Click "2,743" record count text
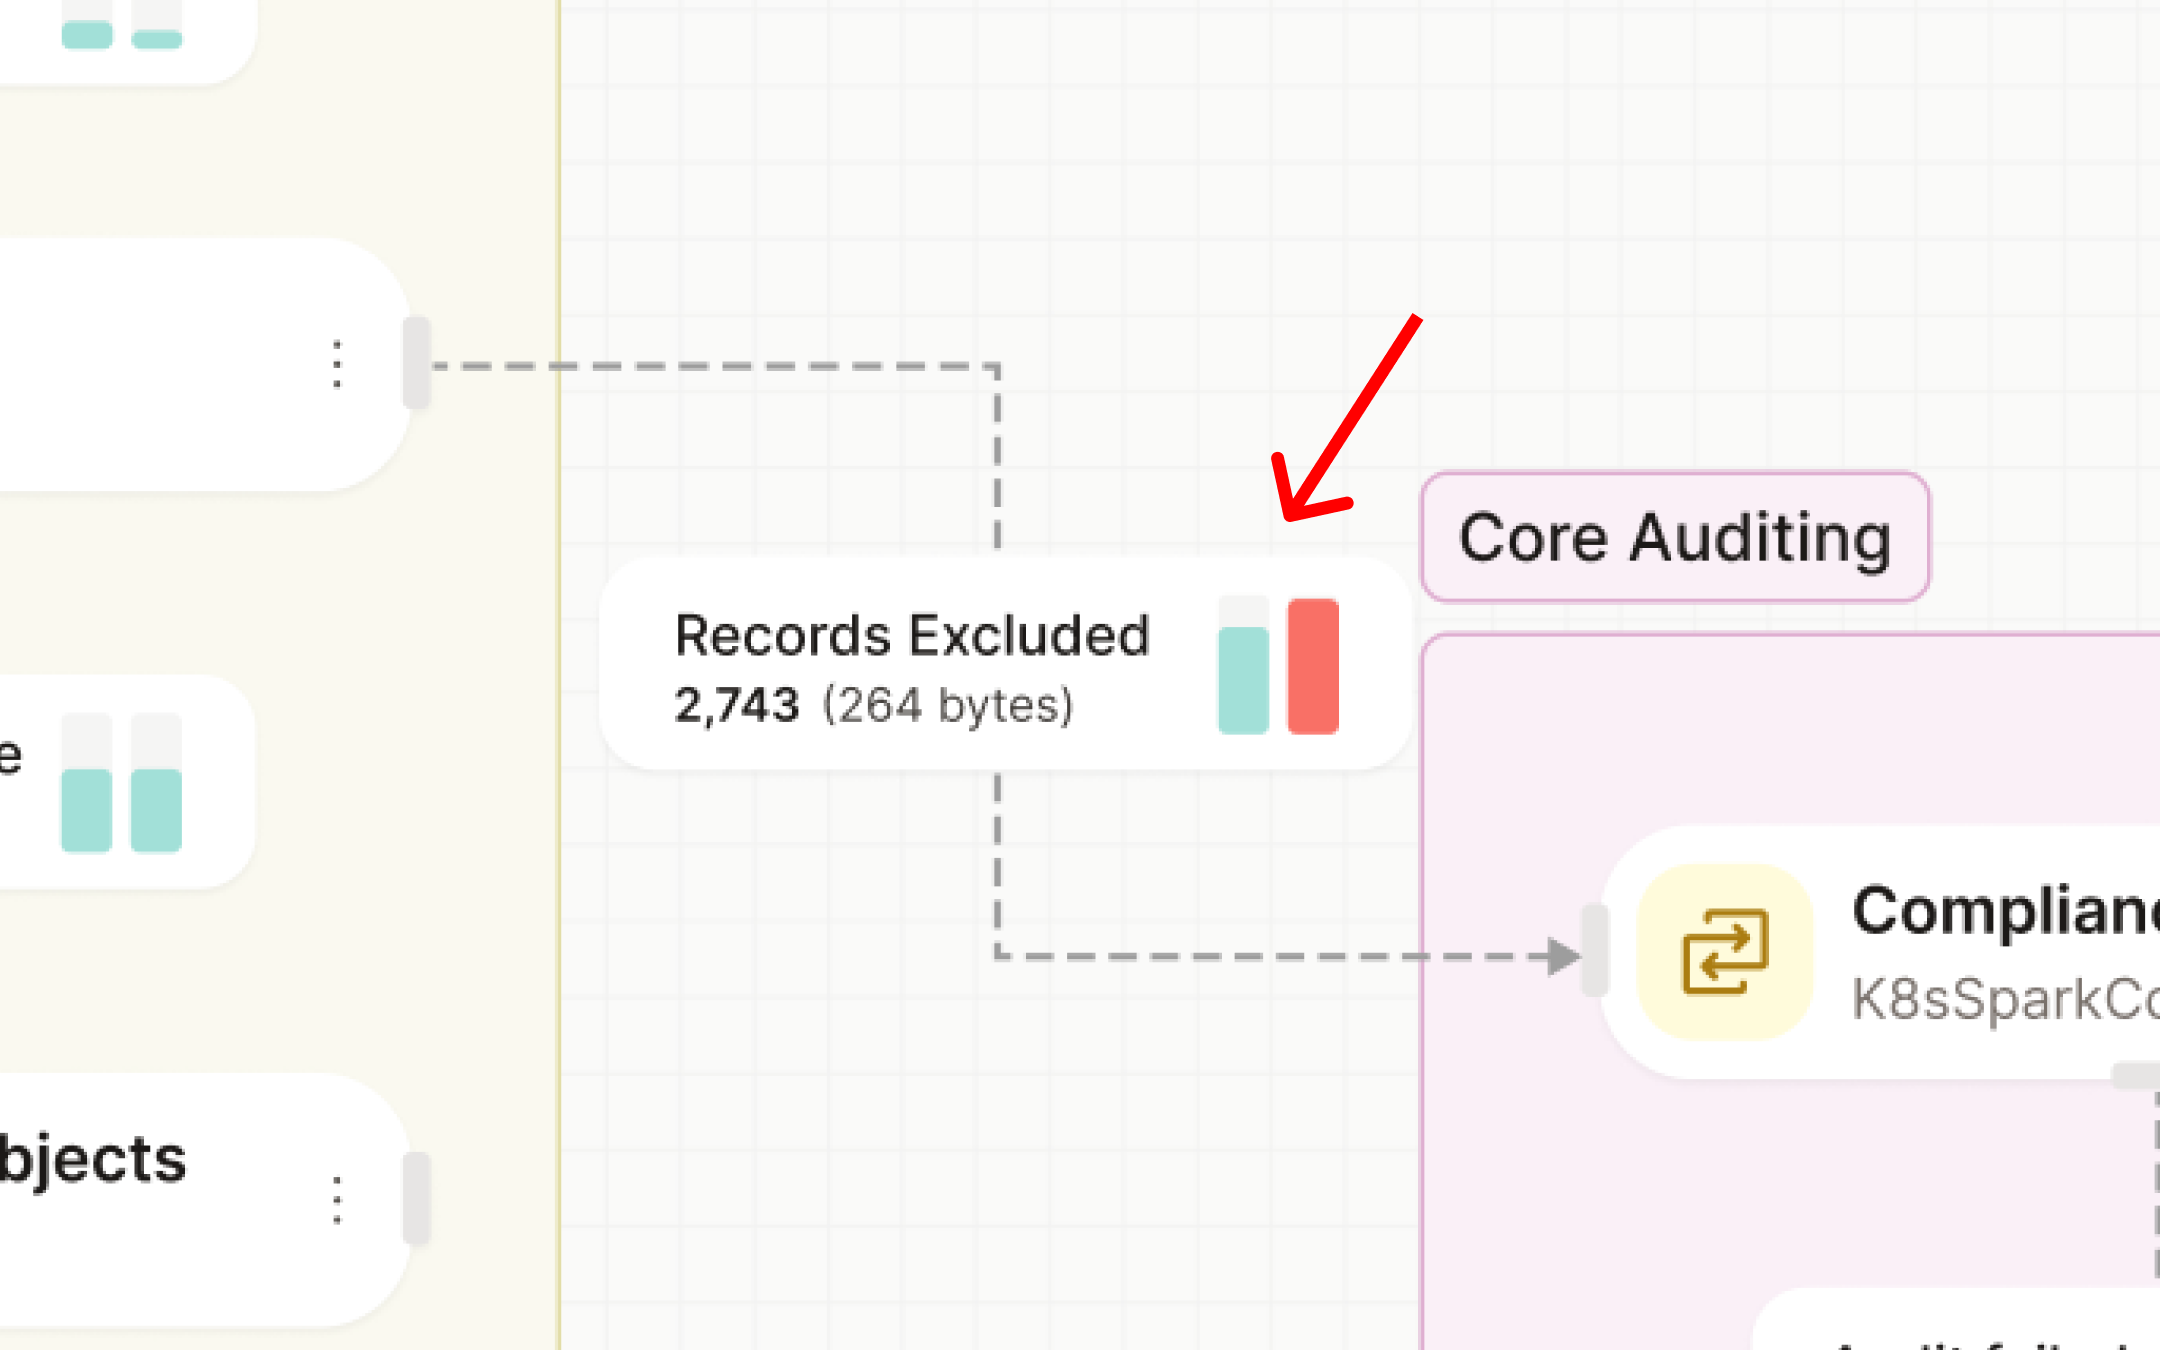This screenshot has height=1350, width=2160. pos(737,705)
